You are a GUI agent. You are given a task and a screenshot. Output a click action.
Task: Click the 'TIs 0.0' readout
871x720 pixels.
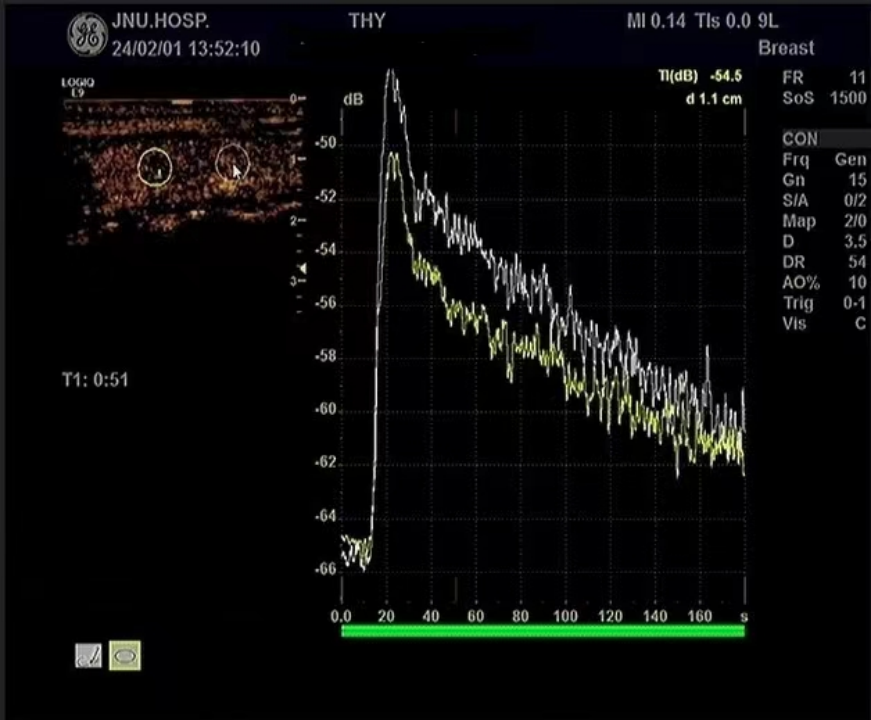723,21
